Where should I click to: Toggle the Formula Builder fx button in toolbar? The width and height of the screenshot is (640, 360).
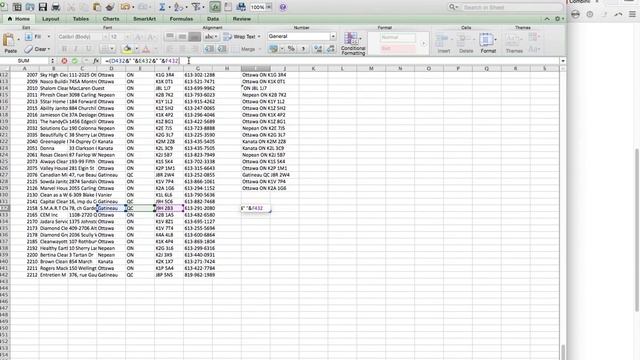(215, 7)
